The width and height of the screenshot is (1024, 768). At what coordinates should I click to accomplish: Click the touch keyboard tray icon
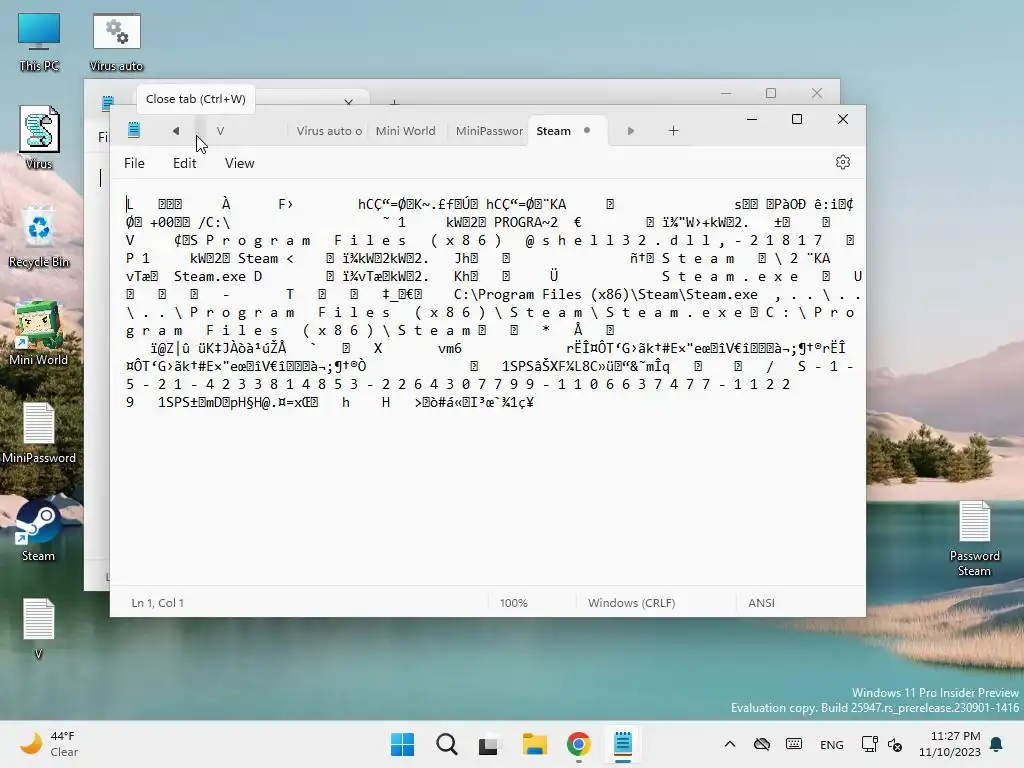pyautogui.click(x=794, y=744)
